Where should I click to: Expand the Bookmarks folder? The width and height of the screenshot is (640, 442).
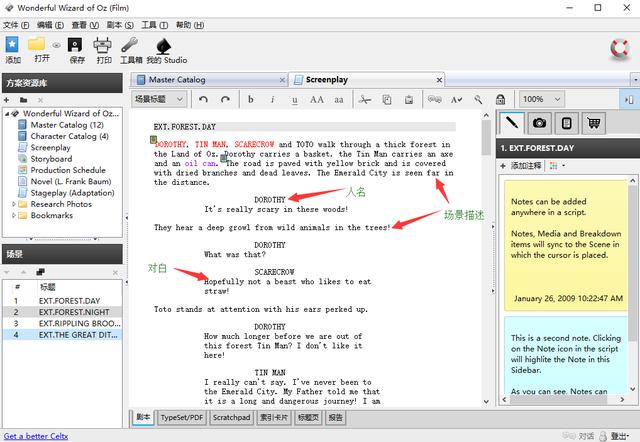[13, 215]
